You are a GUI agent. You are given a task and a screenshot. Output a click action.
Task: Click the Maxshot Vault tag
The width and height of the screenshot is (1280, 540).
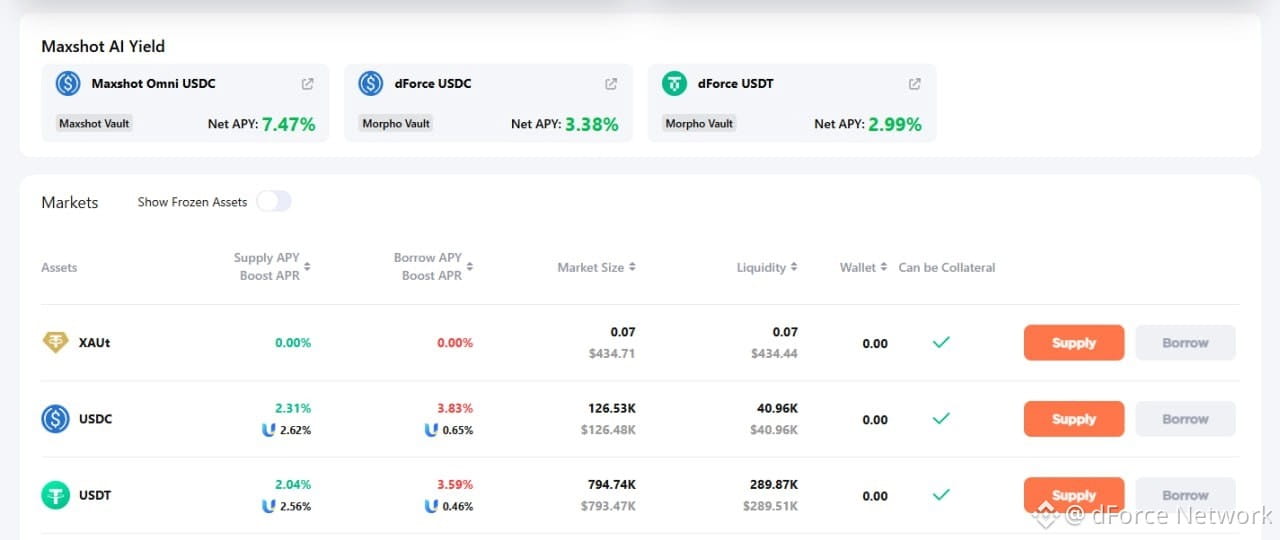[x=94, y=124]
